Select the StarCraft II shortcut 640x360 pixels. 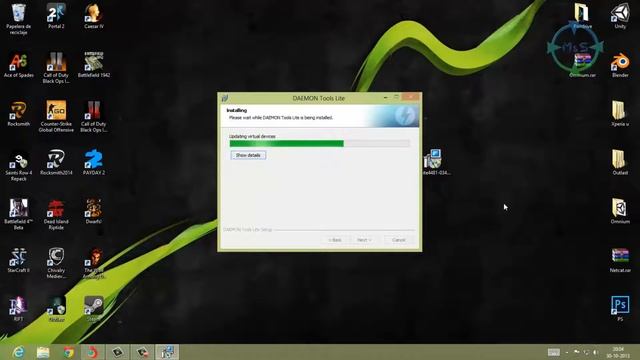[18, 260]
